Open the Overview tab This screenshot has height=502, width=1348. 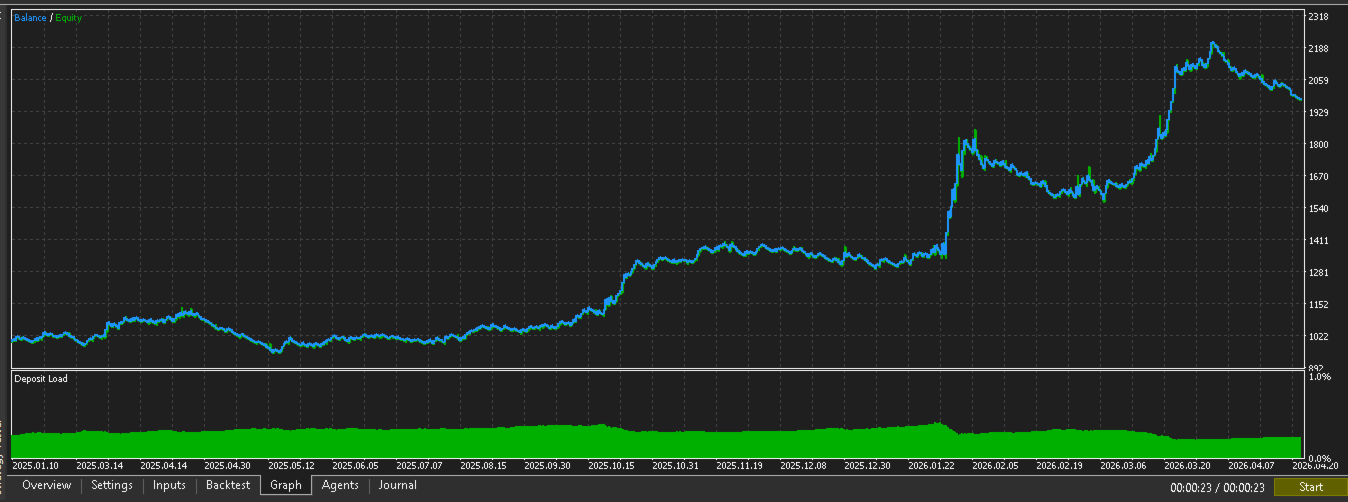(47, 485)
